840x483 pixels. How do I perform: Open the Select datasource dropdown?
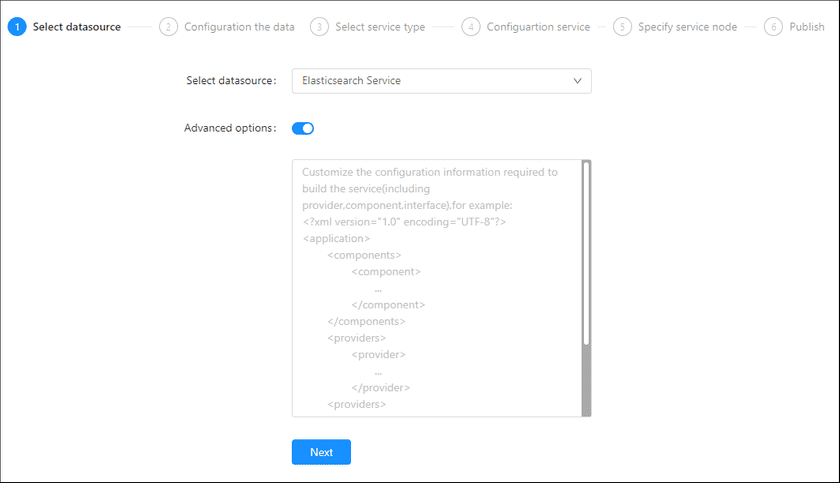click(441, 81)
